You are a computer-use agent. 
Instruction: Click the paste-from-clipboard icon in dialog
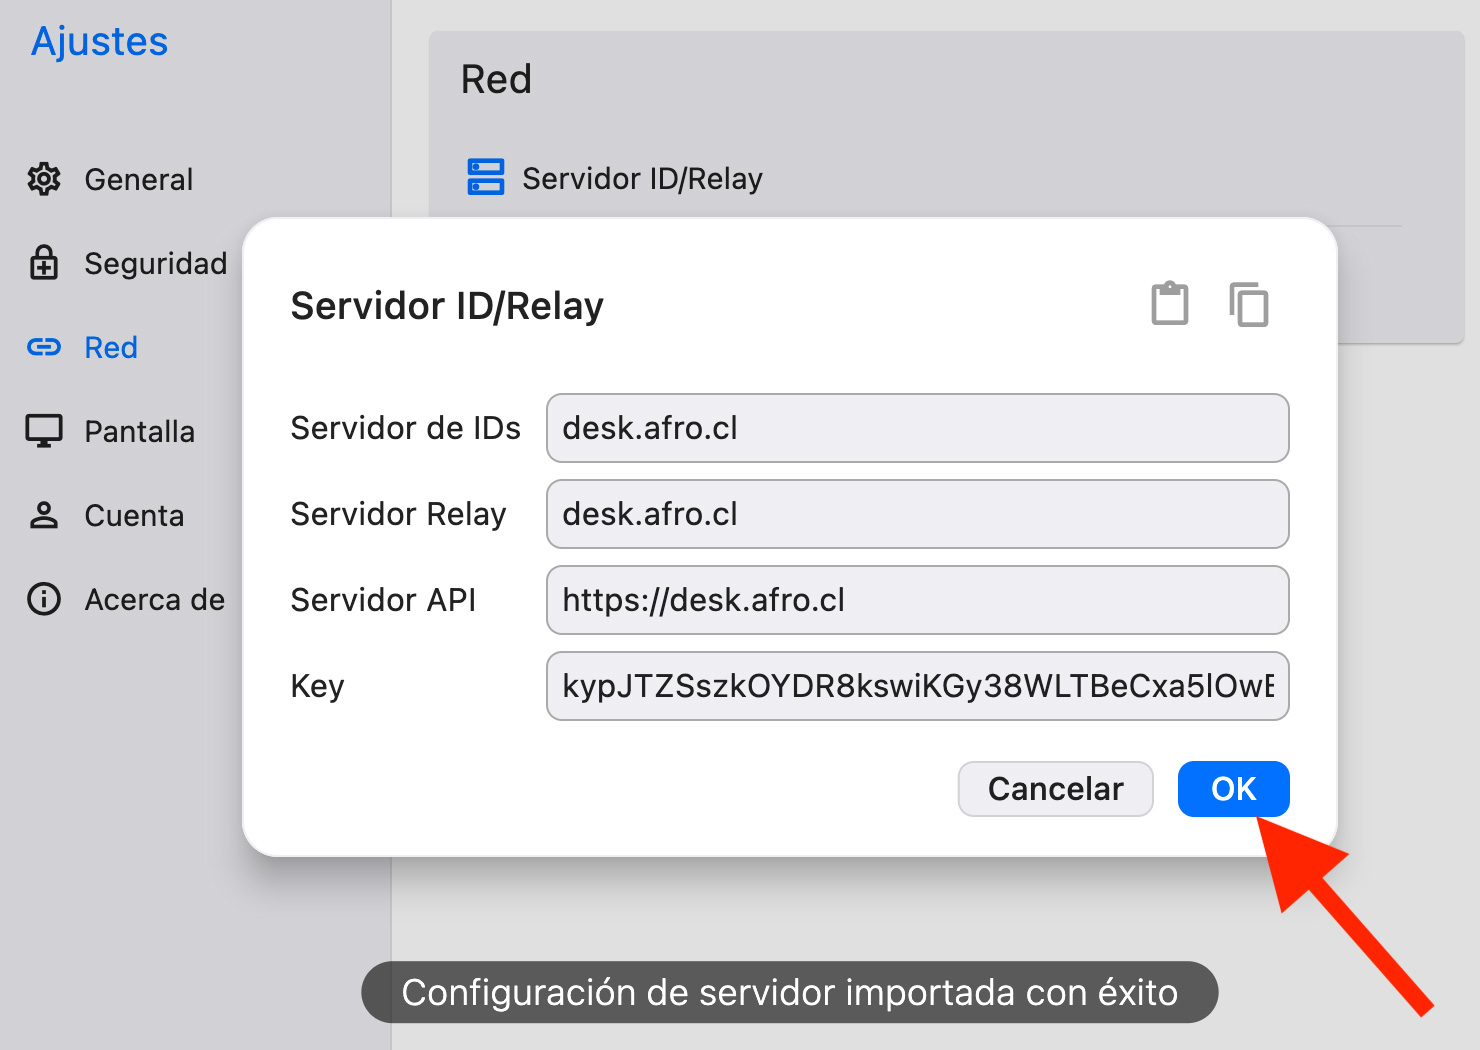pos(1169,304)
